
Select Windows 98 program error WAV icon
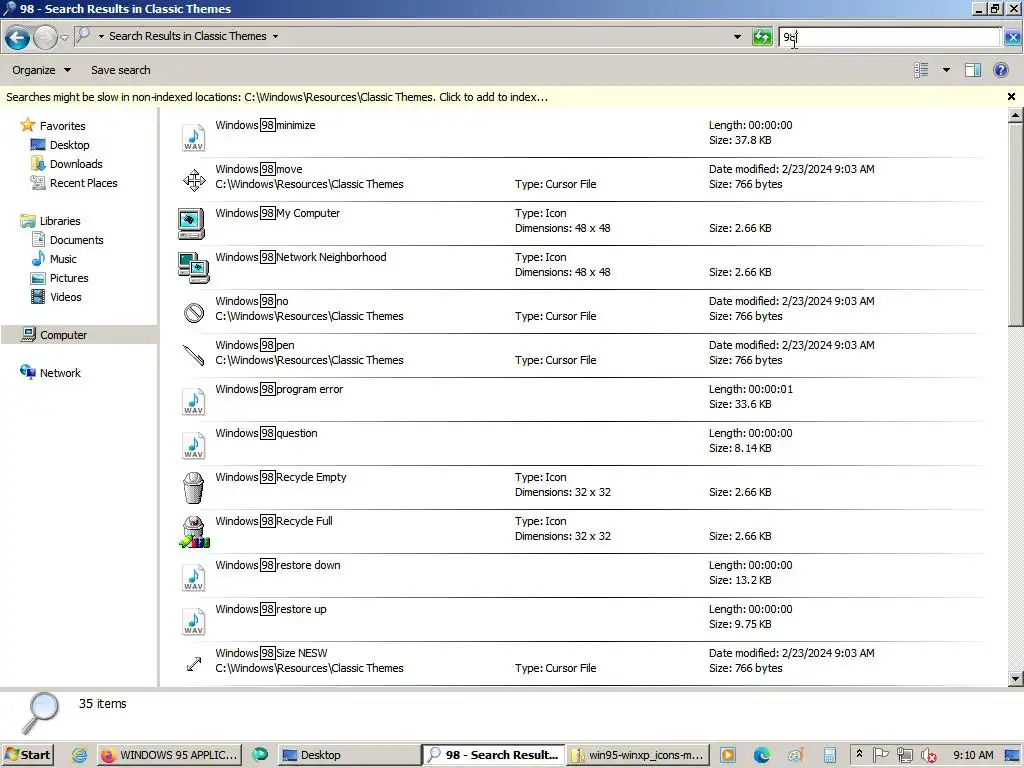coord(193,401)
